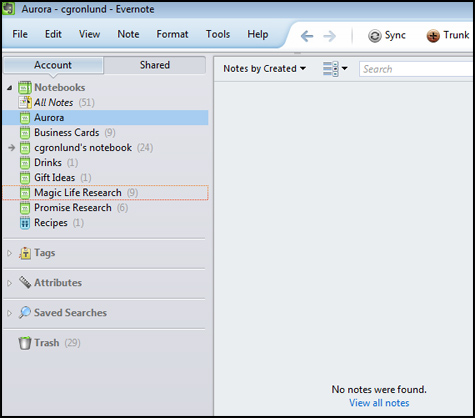Follow the View all notes link

379,403
